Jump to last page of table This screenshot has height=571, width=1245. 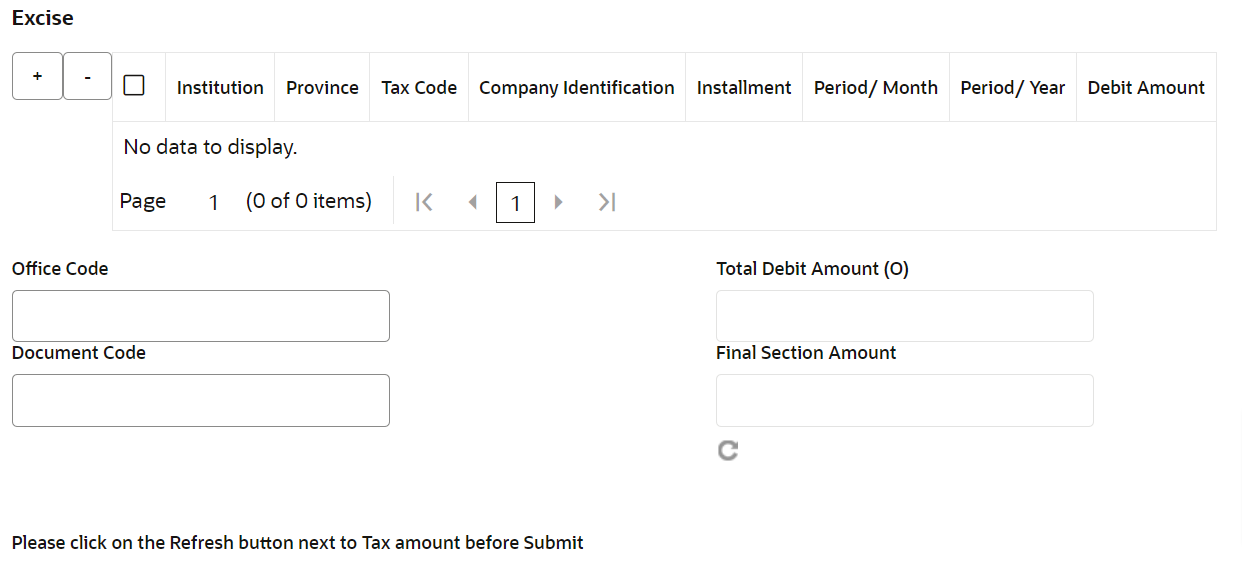tap(606, 202)
